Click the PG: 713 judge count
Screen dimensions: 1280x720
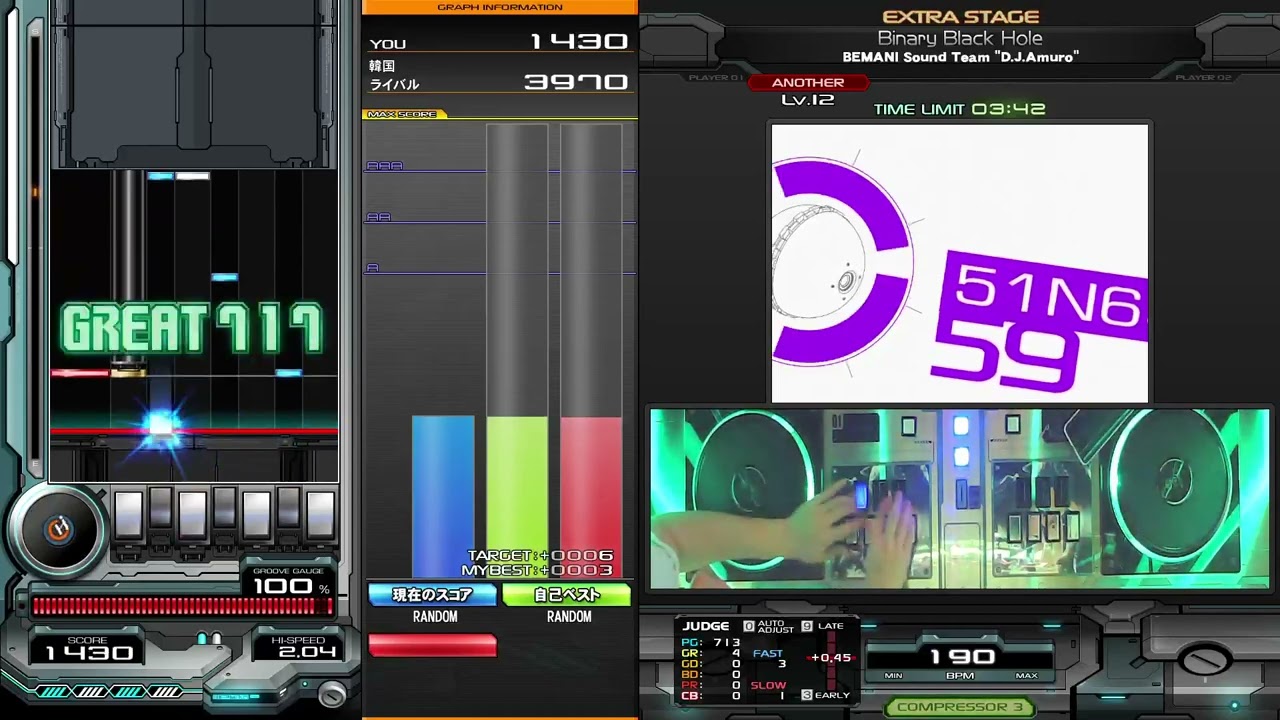coord(711,643)
